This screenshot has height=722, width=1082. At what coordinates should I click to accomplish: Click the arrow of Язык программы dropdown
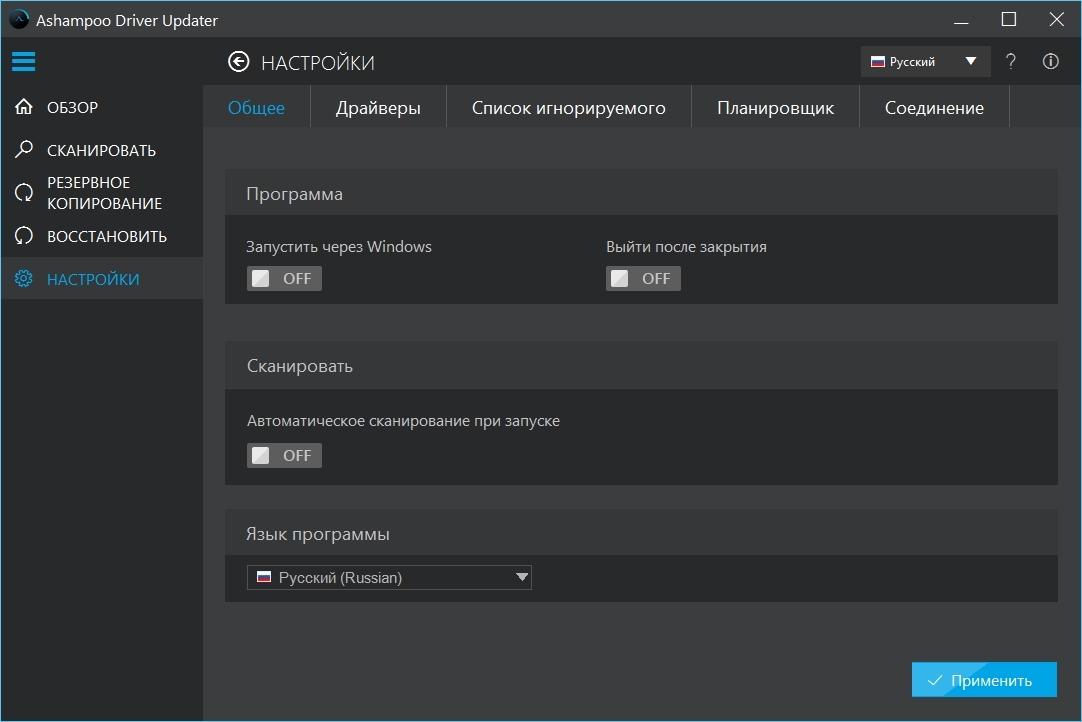click(522, 577)
